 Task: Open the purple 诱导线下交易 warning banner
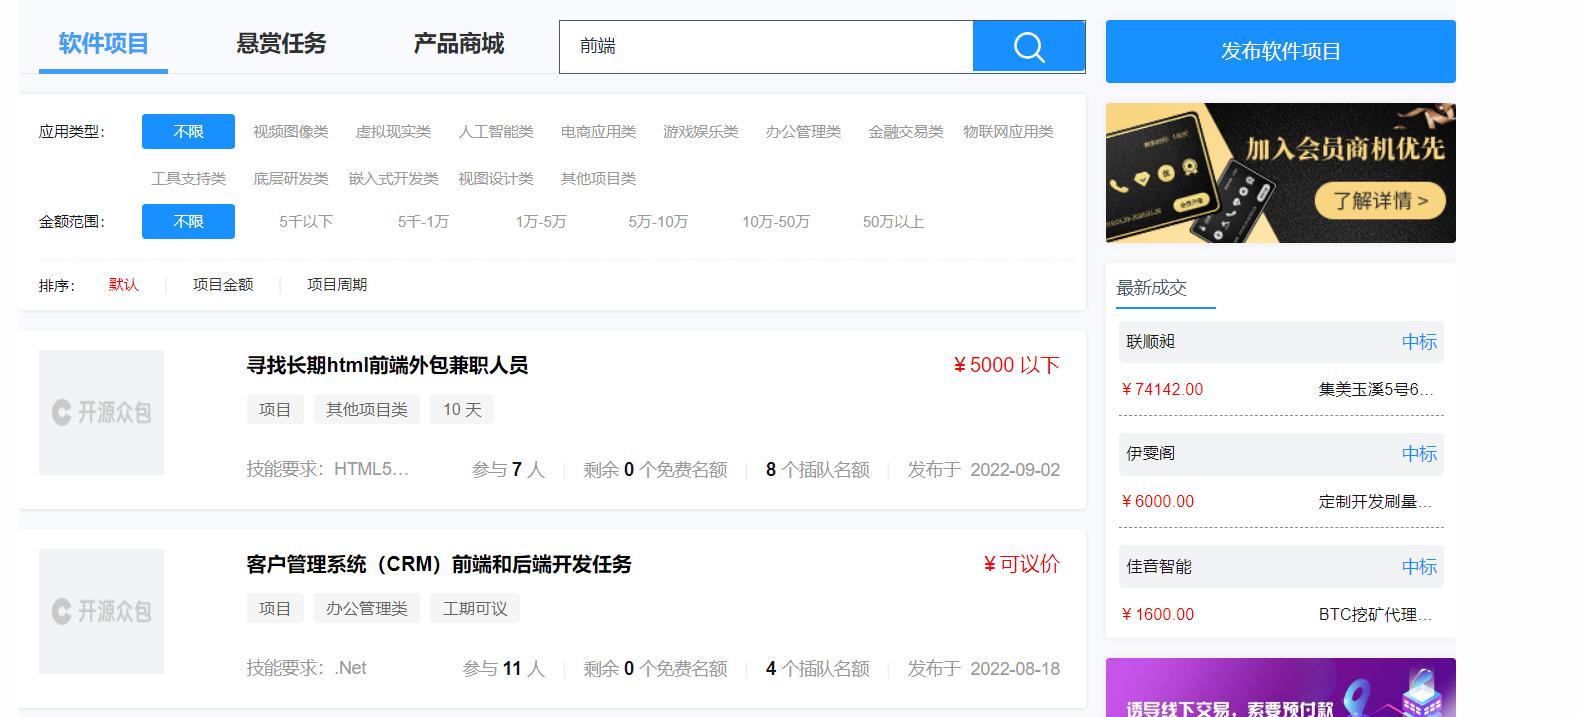point(1280,688)
